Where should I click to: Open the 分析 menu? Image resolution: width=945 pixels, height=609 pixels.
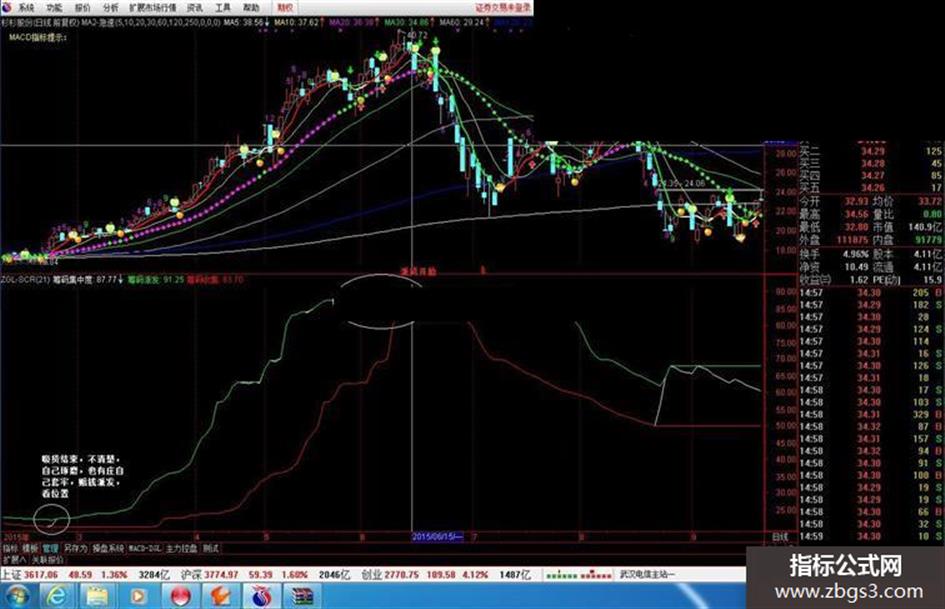pos(111,8)
